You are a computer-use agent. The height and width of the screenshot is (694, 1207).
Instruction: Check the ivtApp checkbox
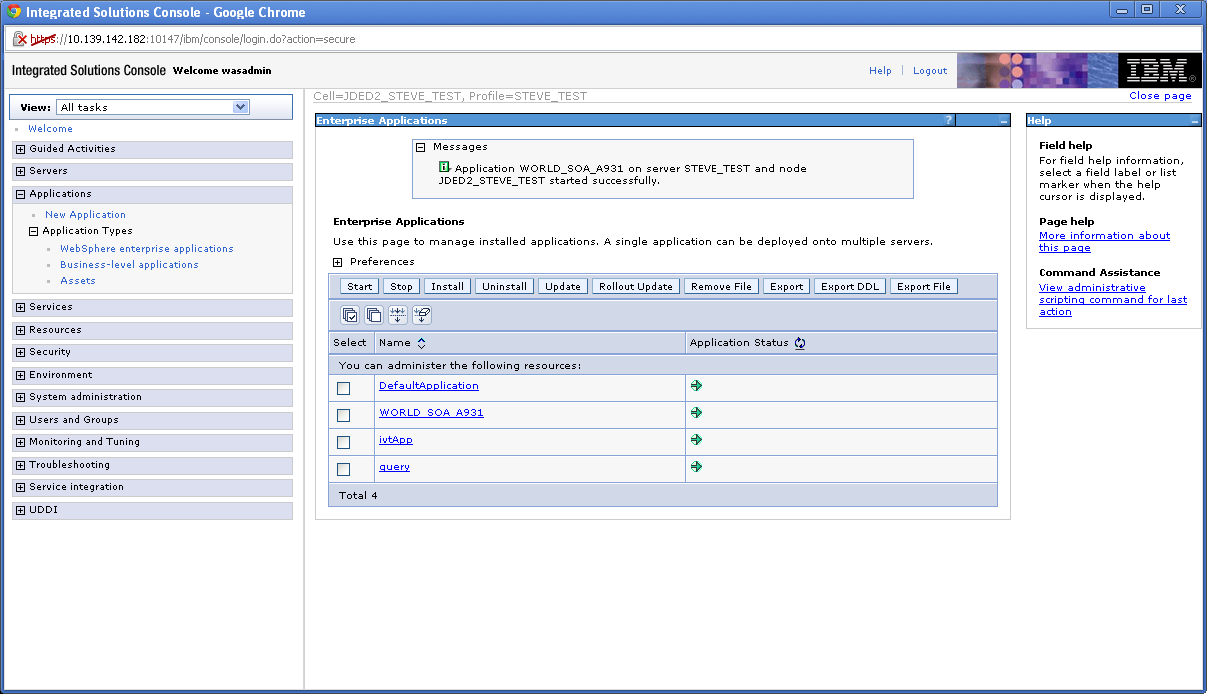(x=344, y=442)
